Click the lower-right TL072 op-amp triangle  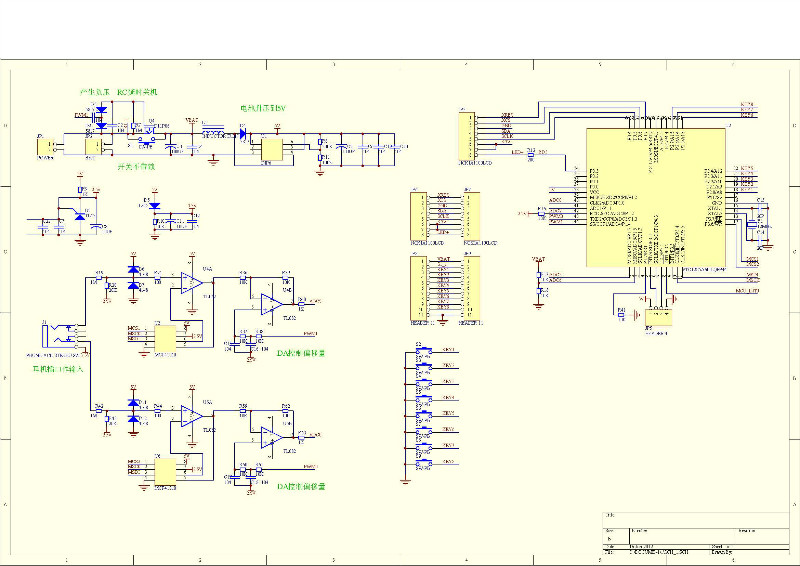point(270,437)
